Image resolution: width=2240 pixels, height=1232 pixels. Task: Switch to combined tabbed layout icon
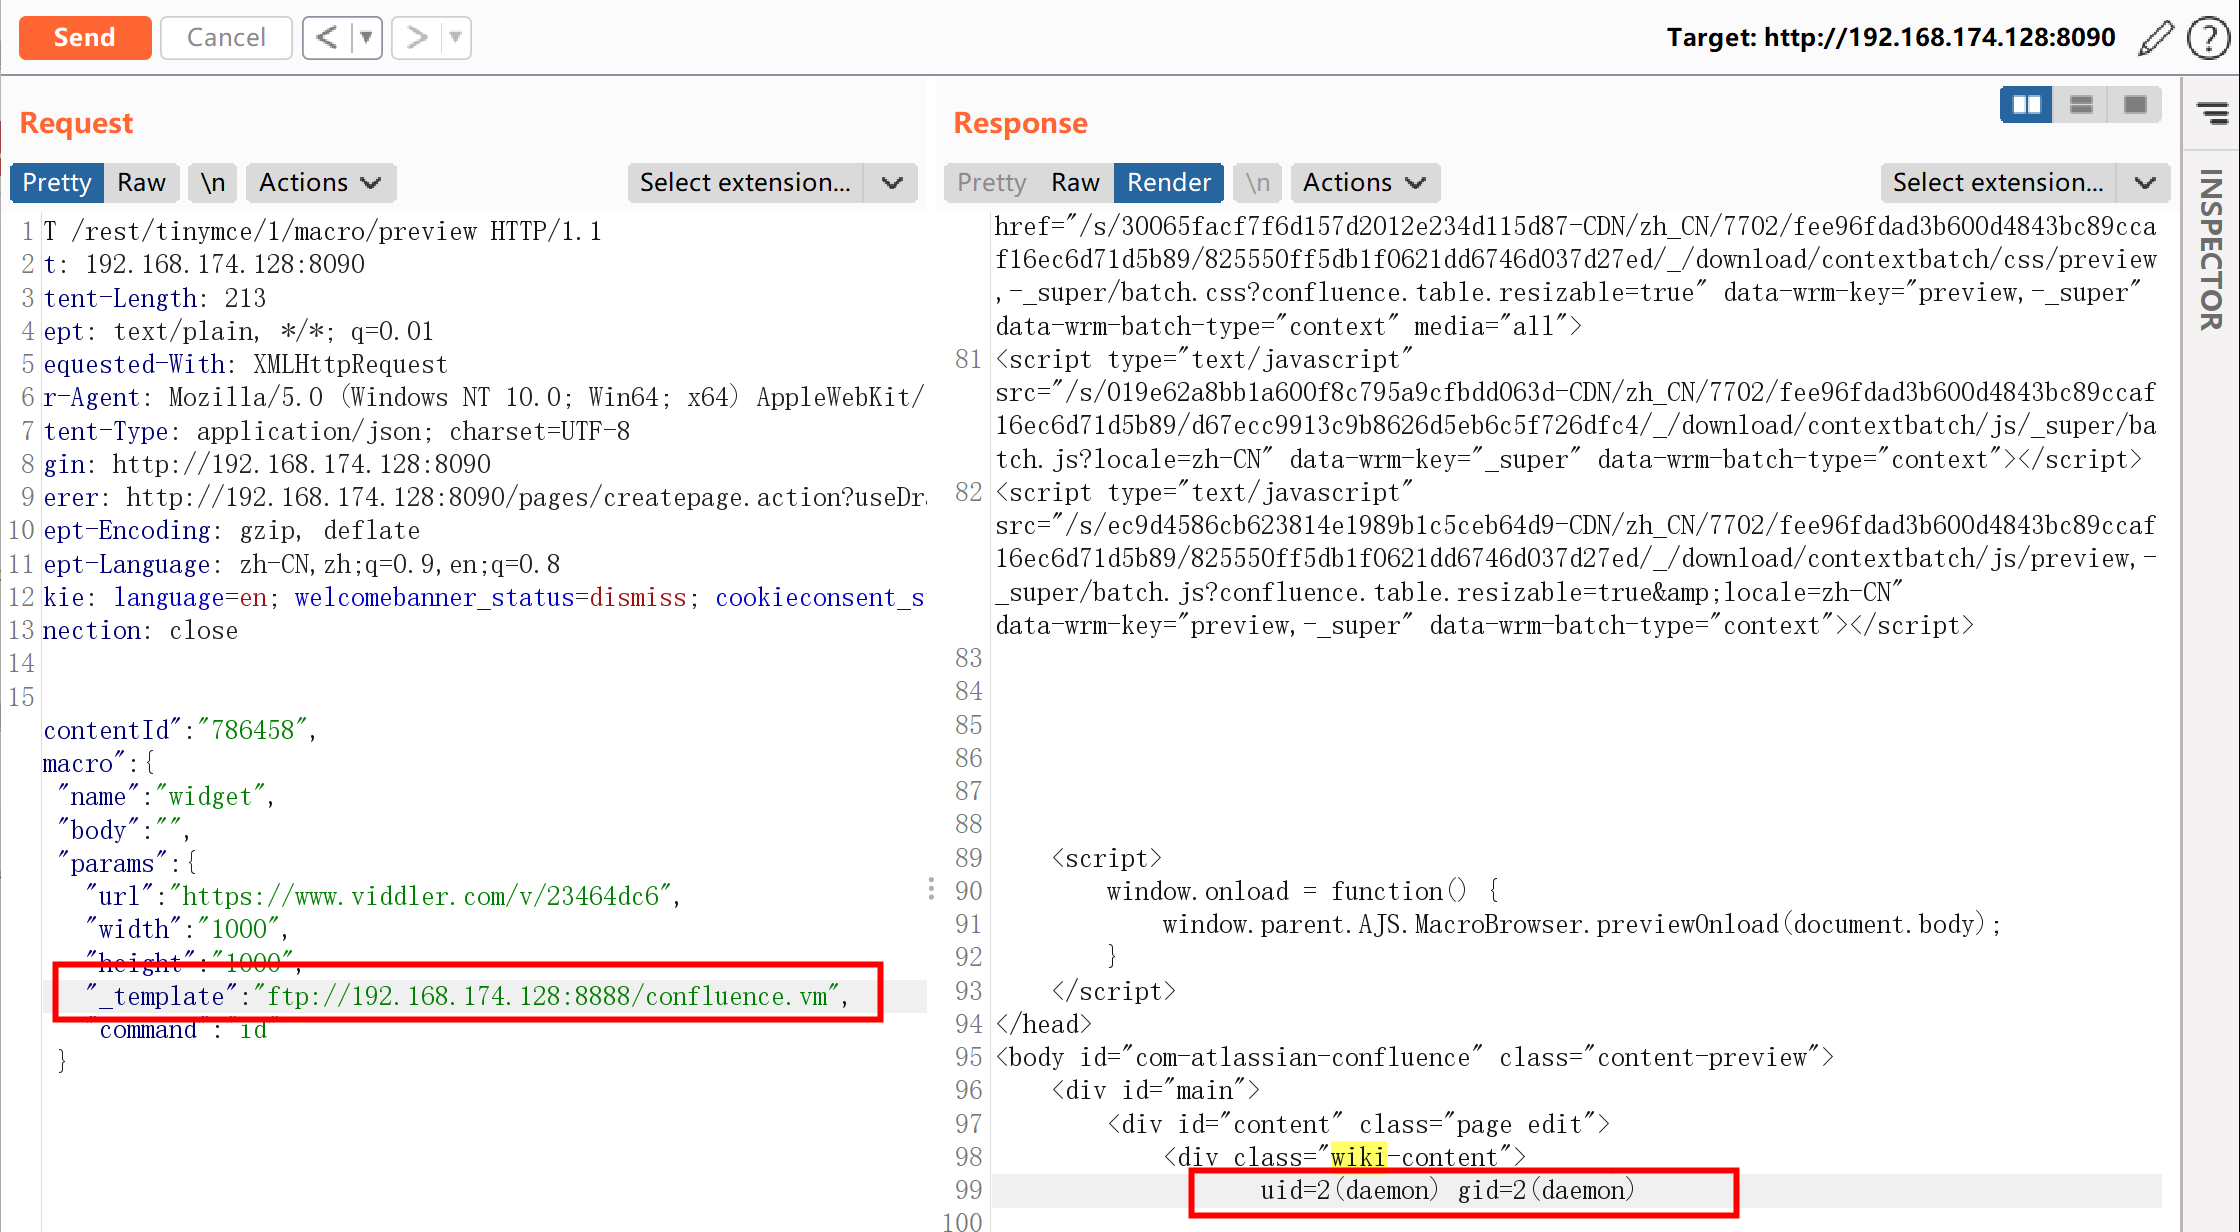coord(2135,105)
